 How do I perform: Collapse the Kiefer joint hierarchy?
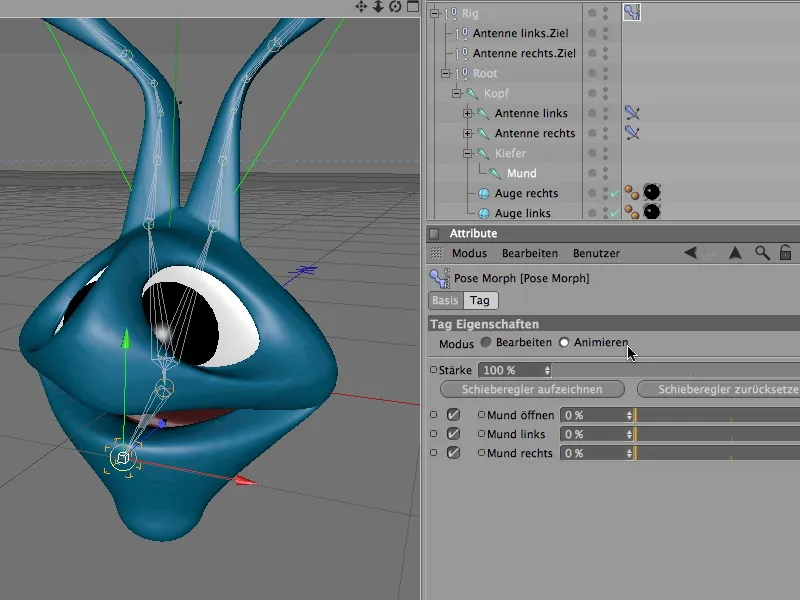tap(467, 153)
